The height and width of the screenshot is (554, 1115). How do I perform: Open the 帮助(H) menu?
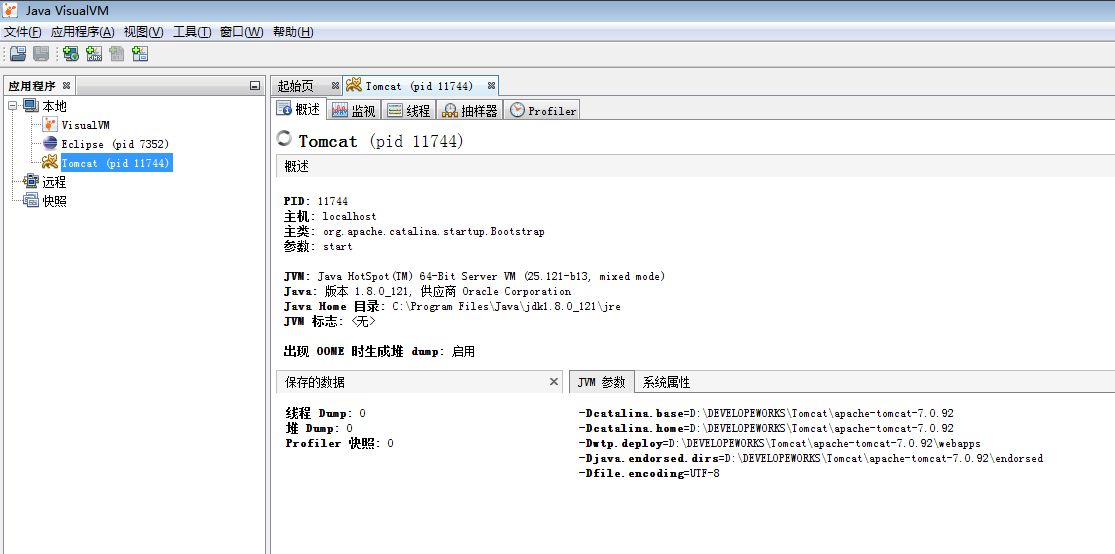point(293,32)
